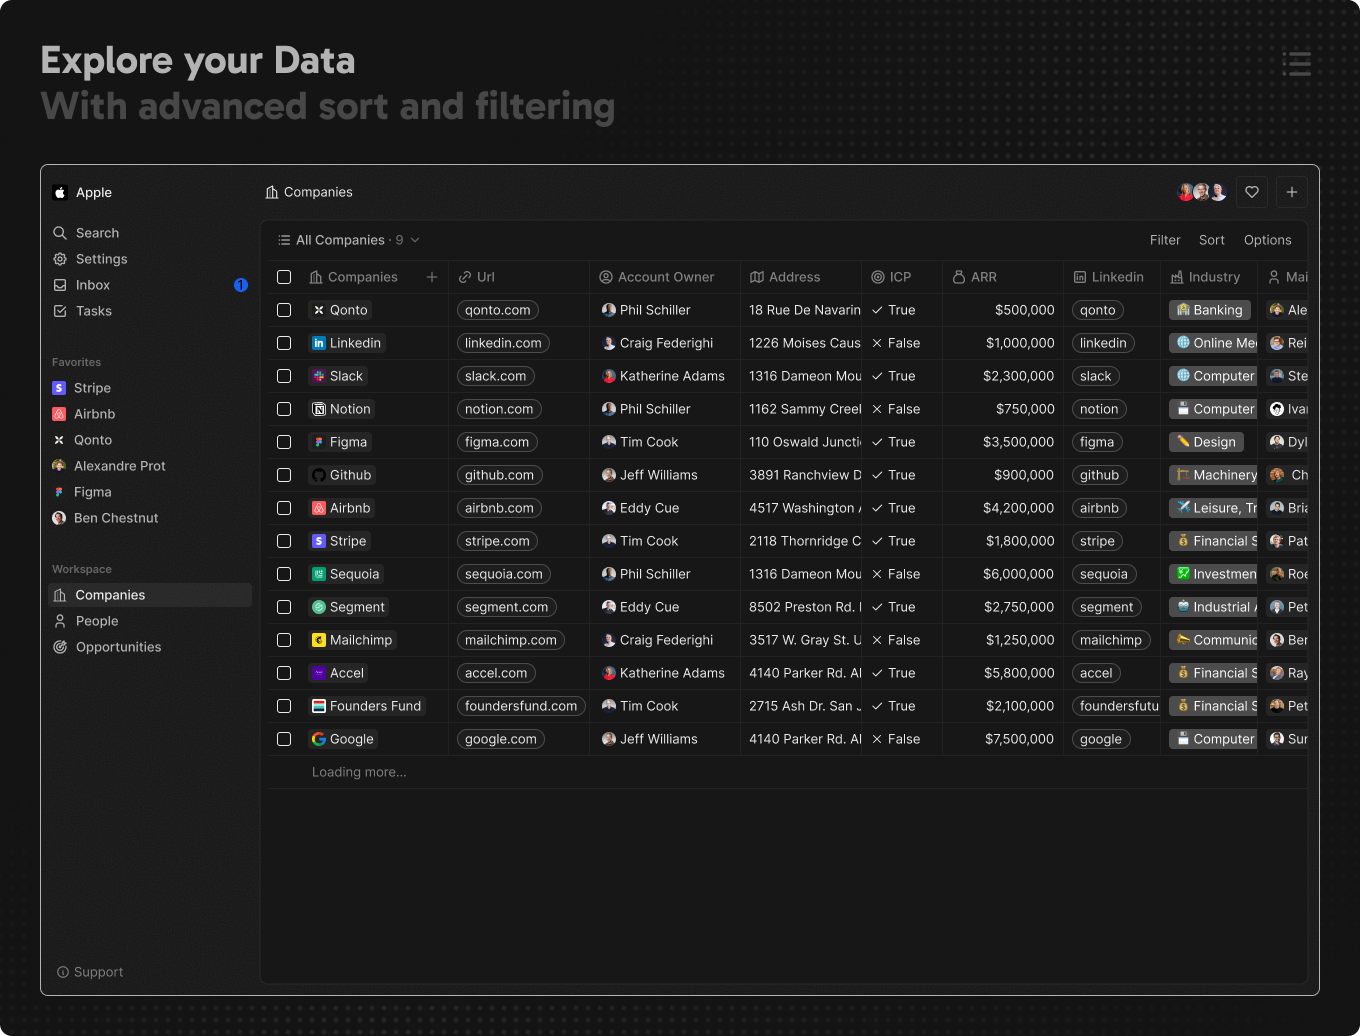Image resolution: width=1360 pixels, height=1036 pixels.
Task: Open Inbox with notification badge
Action: click(x=93, y=285)
